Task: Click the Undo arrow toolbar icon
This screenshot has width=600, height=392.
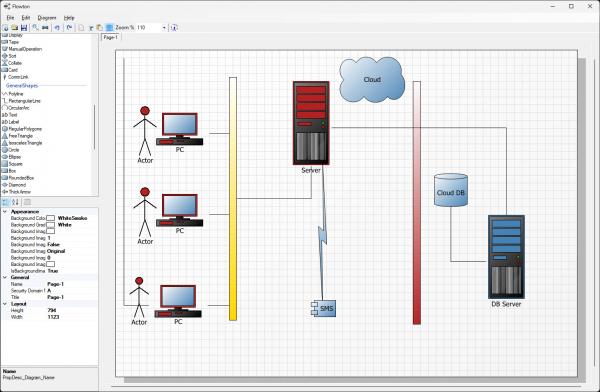Action: click(x=57, y=28)
